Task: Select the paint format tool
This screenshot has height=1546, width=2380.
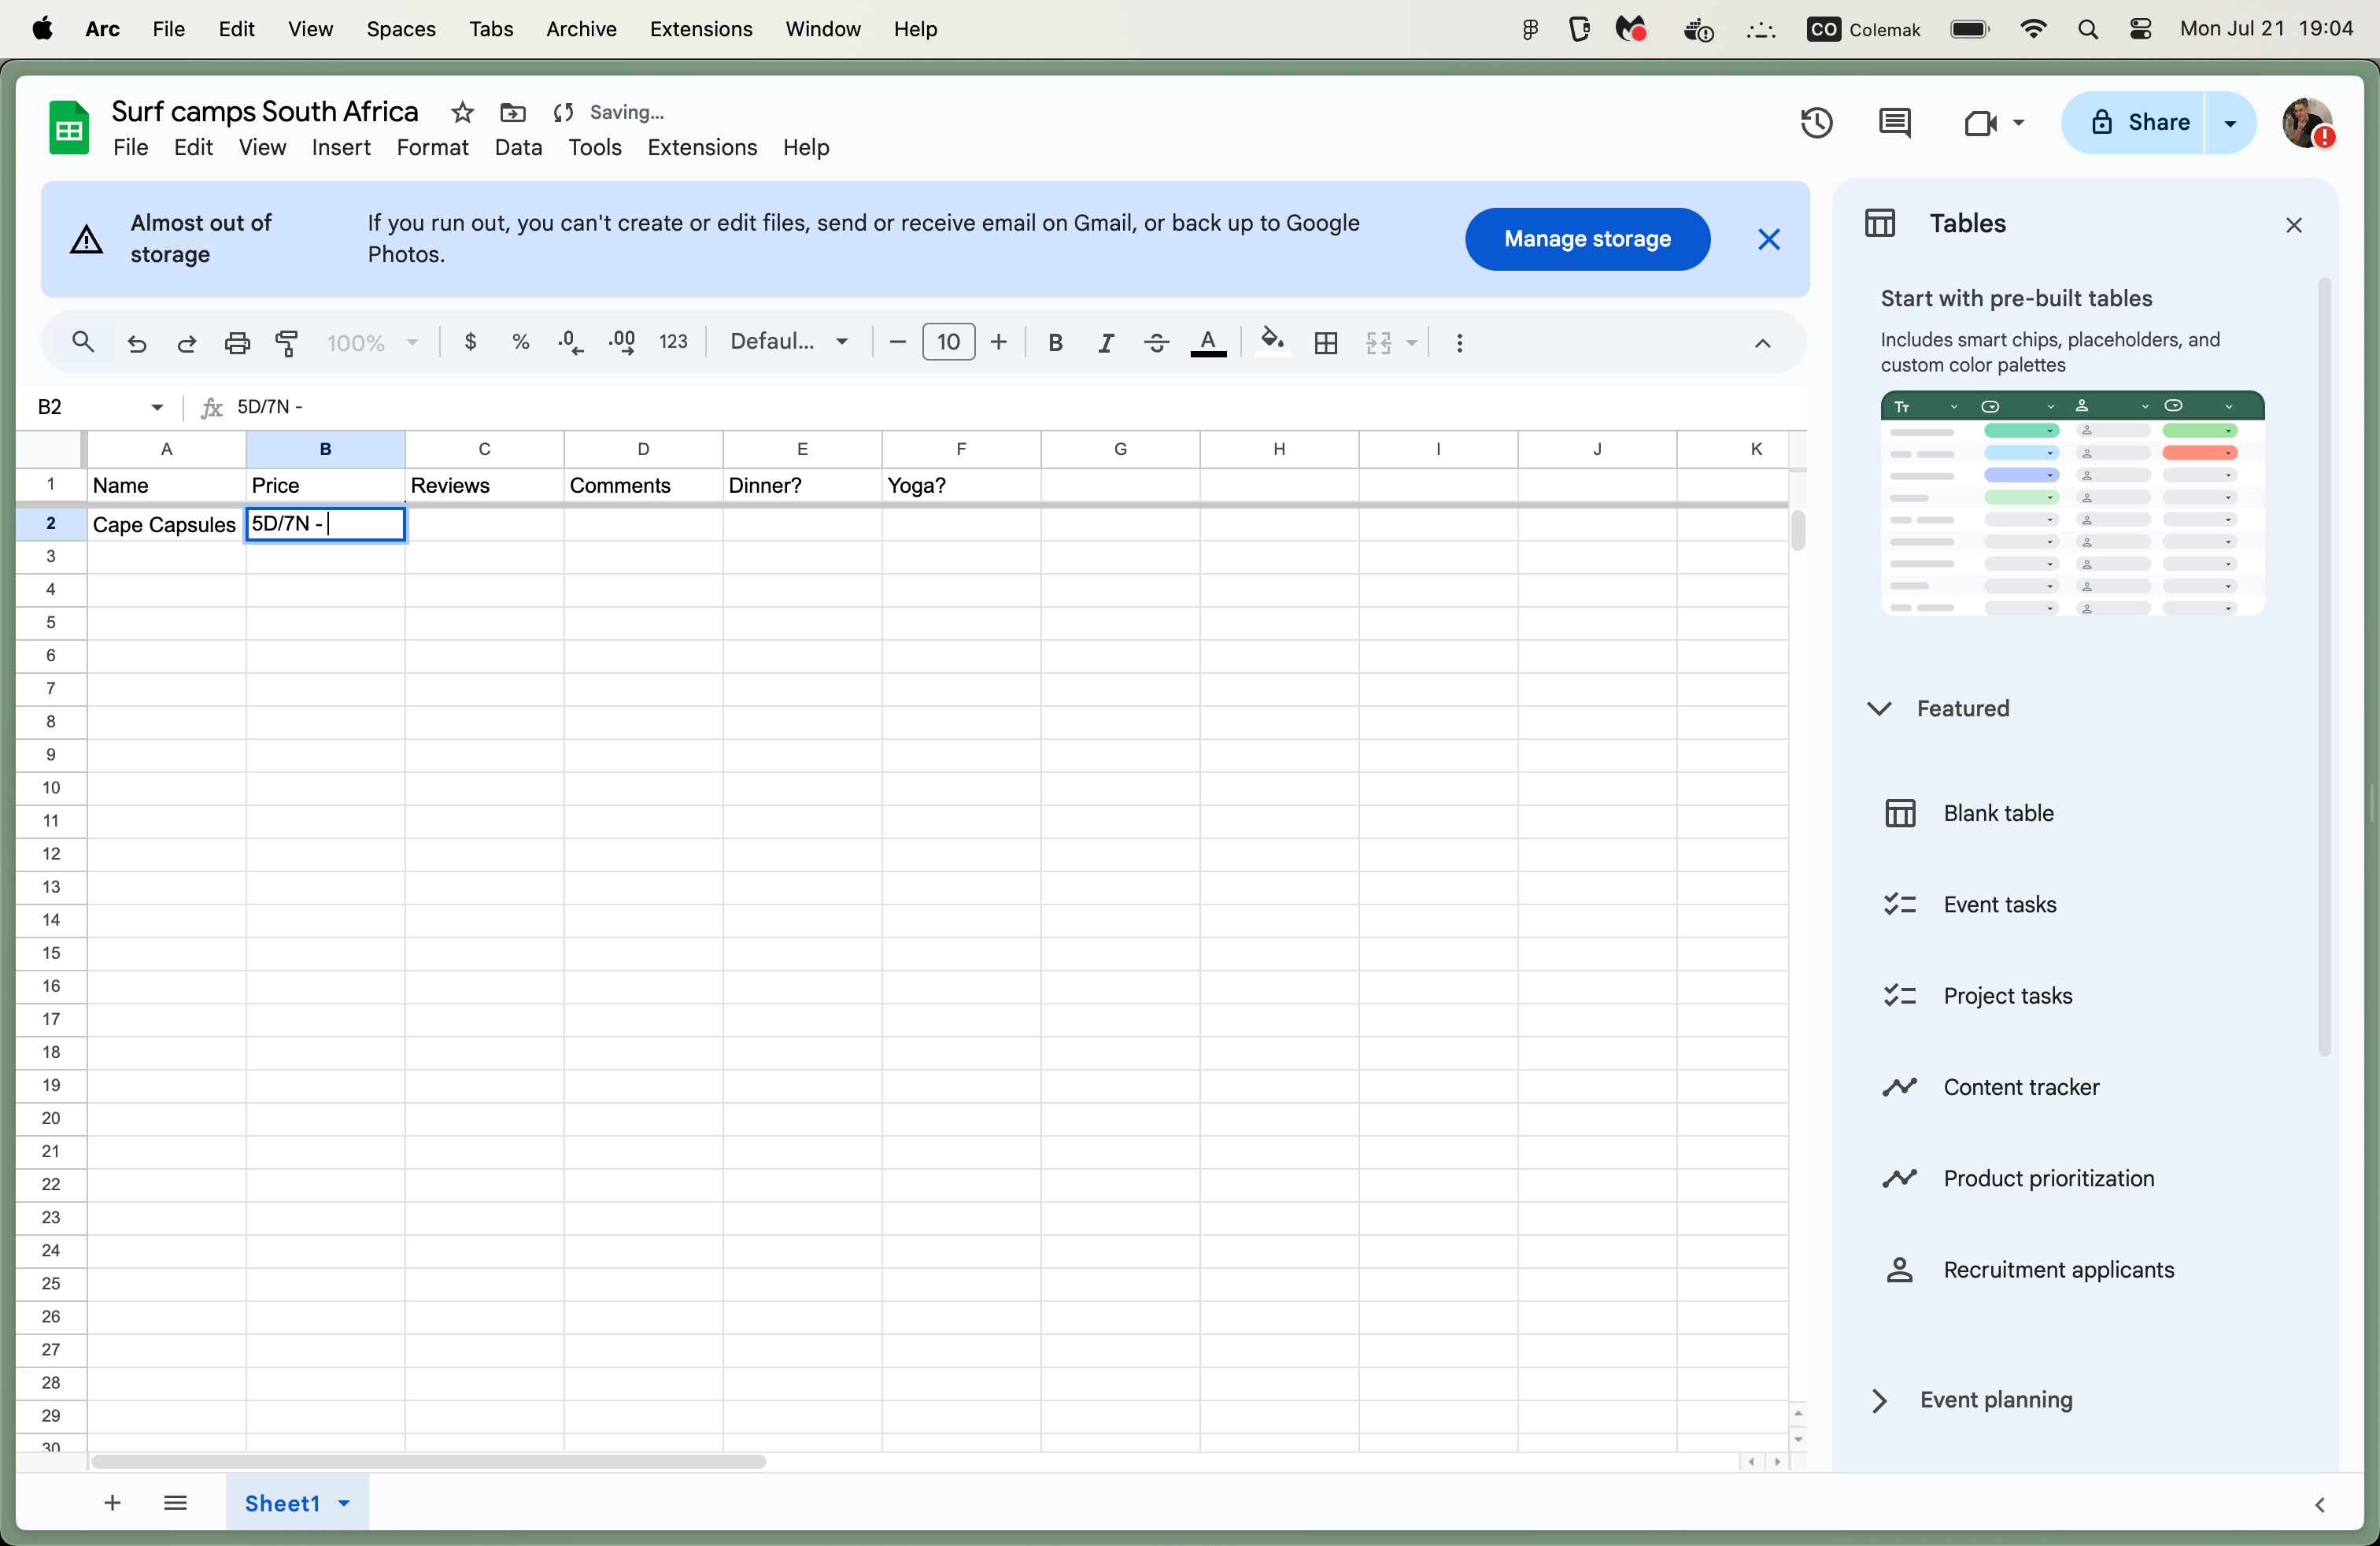Action: pos(287,343)
